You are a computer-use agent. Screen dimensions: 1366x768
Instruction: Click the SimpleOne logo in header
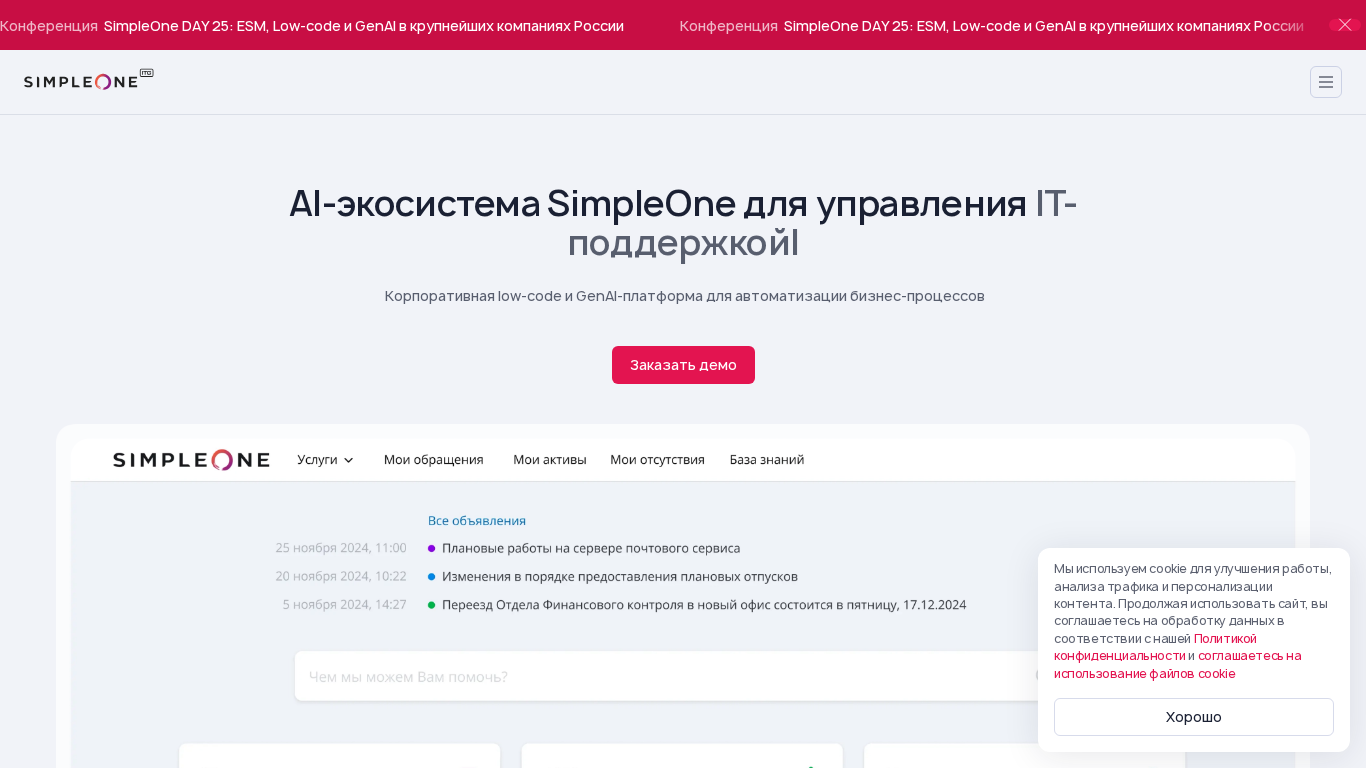click(89, 80)
